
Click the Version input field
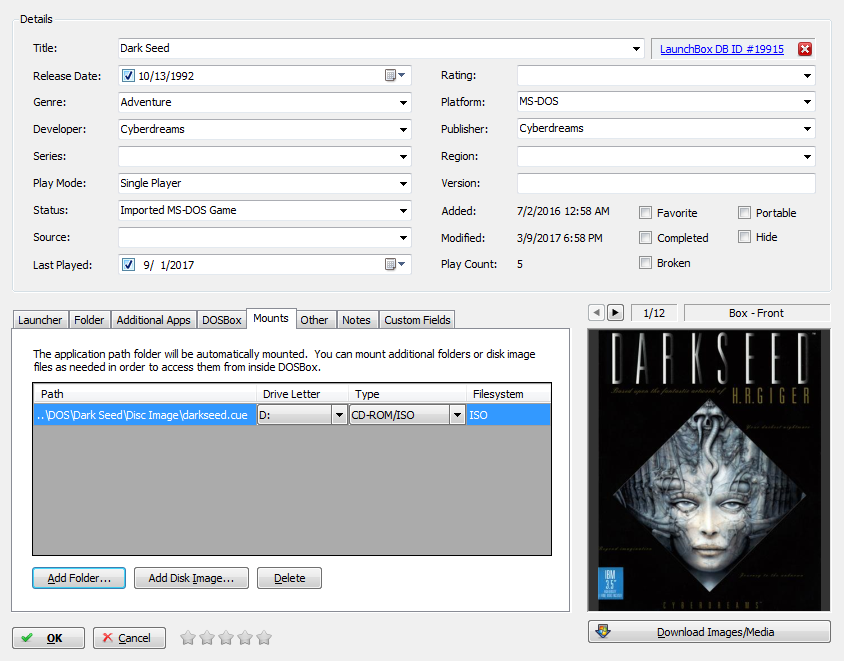click(x=666, y=183)
